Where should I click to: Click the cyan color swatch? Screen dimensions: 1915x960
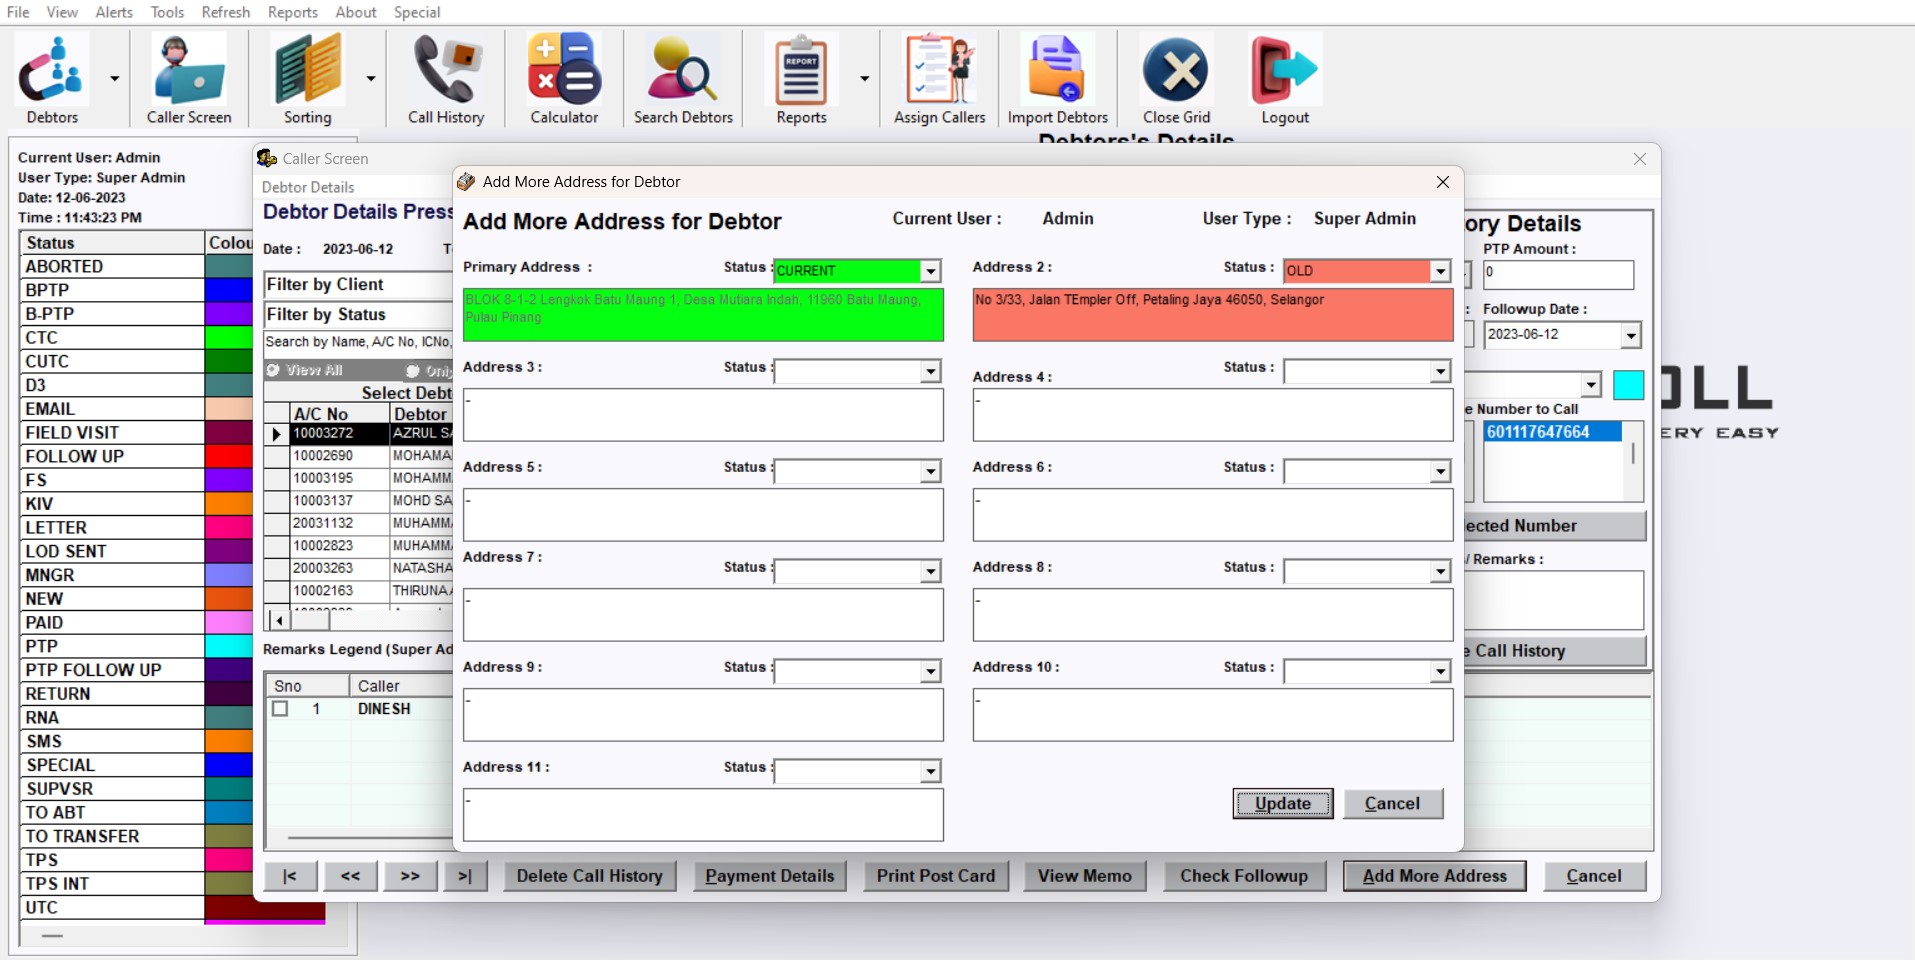click(x=1628, y=385)
